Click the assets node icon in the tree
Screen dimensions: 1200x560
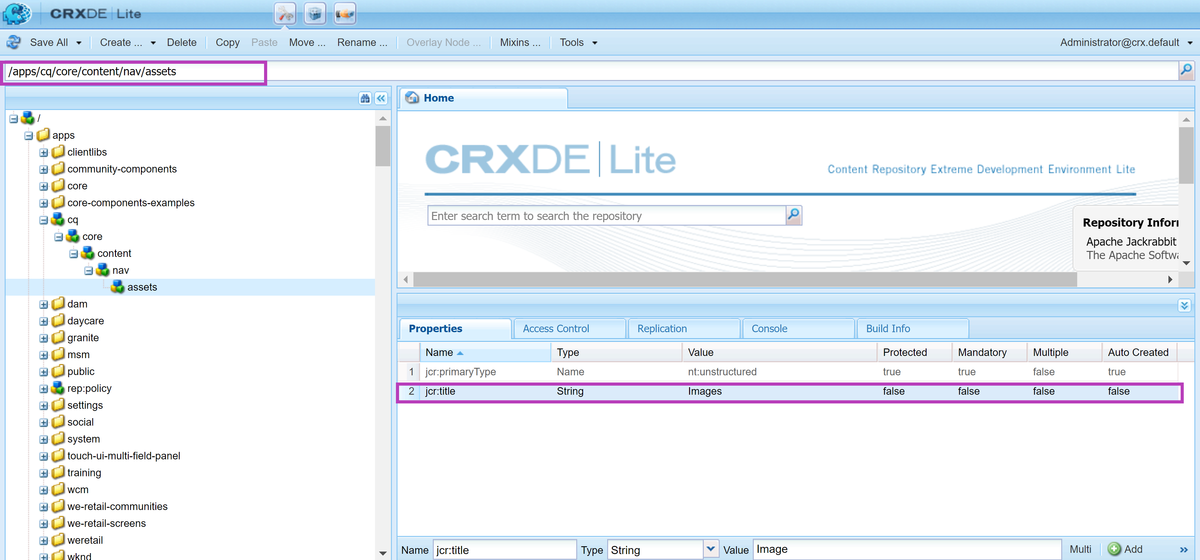point(118,287)
